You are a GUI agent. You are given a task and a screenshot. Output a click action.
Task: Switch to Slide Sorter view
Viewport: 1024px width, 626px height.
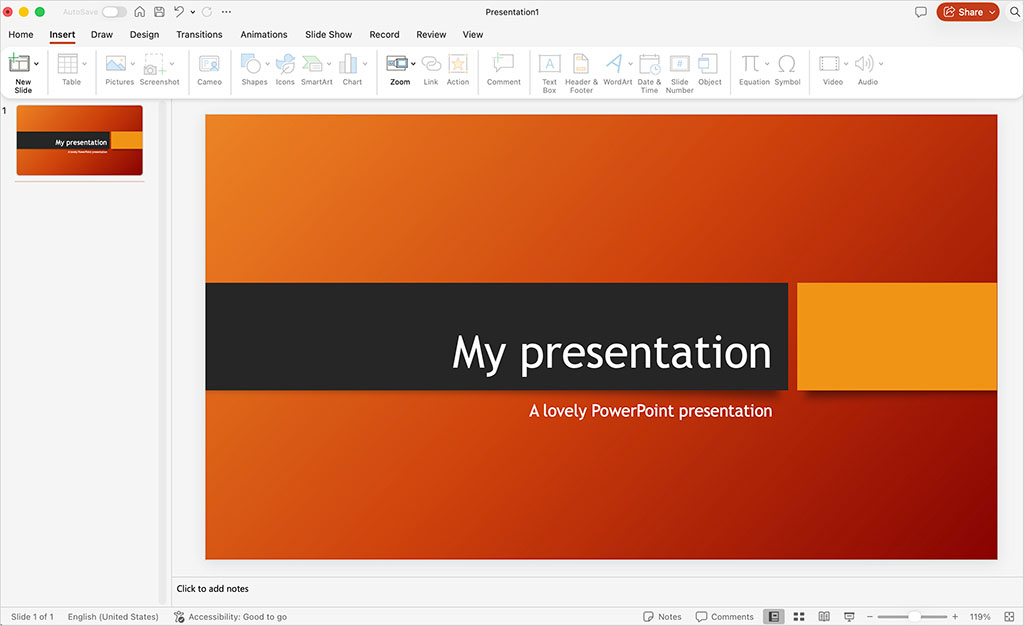coord(799,616)
